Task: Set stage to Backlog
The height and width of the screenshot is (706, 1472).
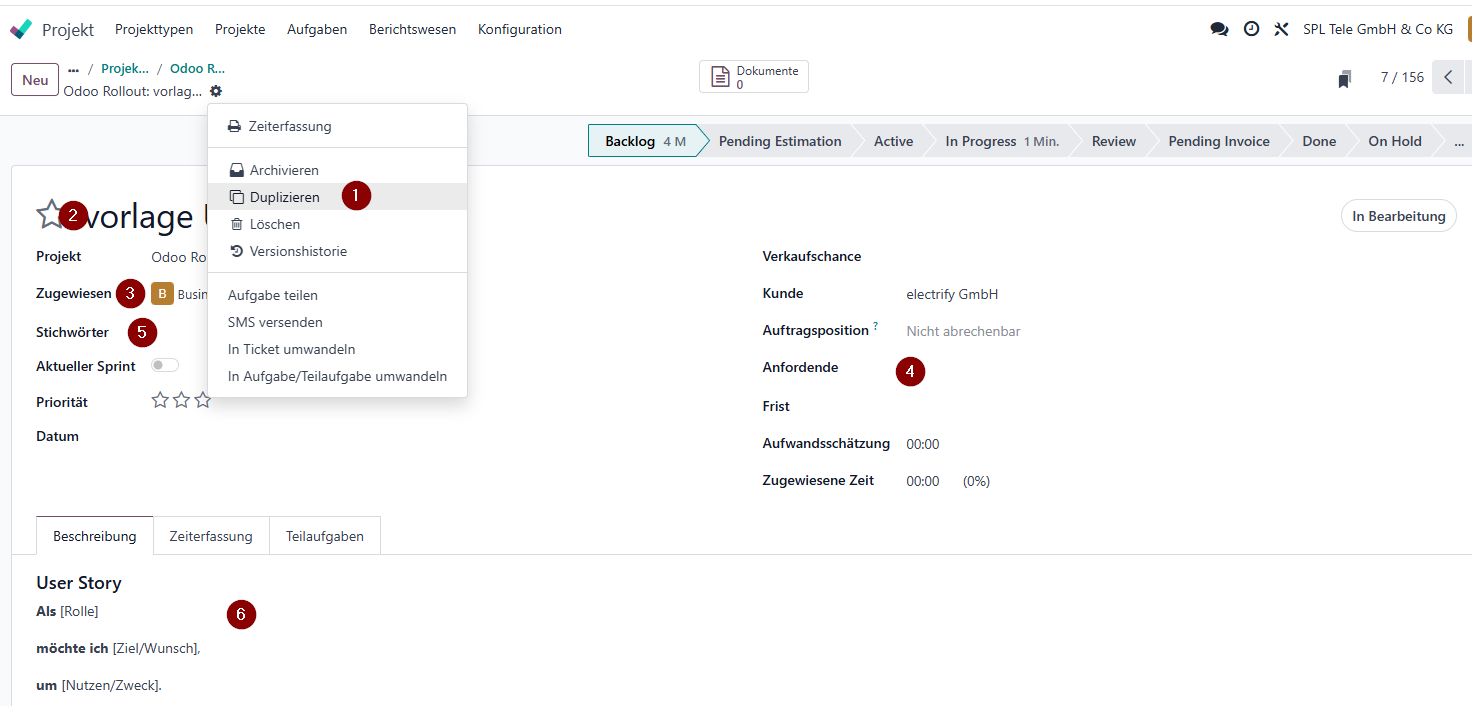Action: tap(645, 141)
